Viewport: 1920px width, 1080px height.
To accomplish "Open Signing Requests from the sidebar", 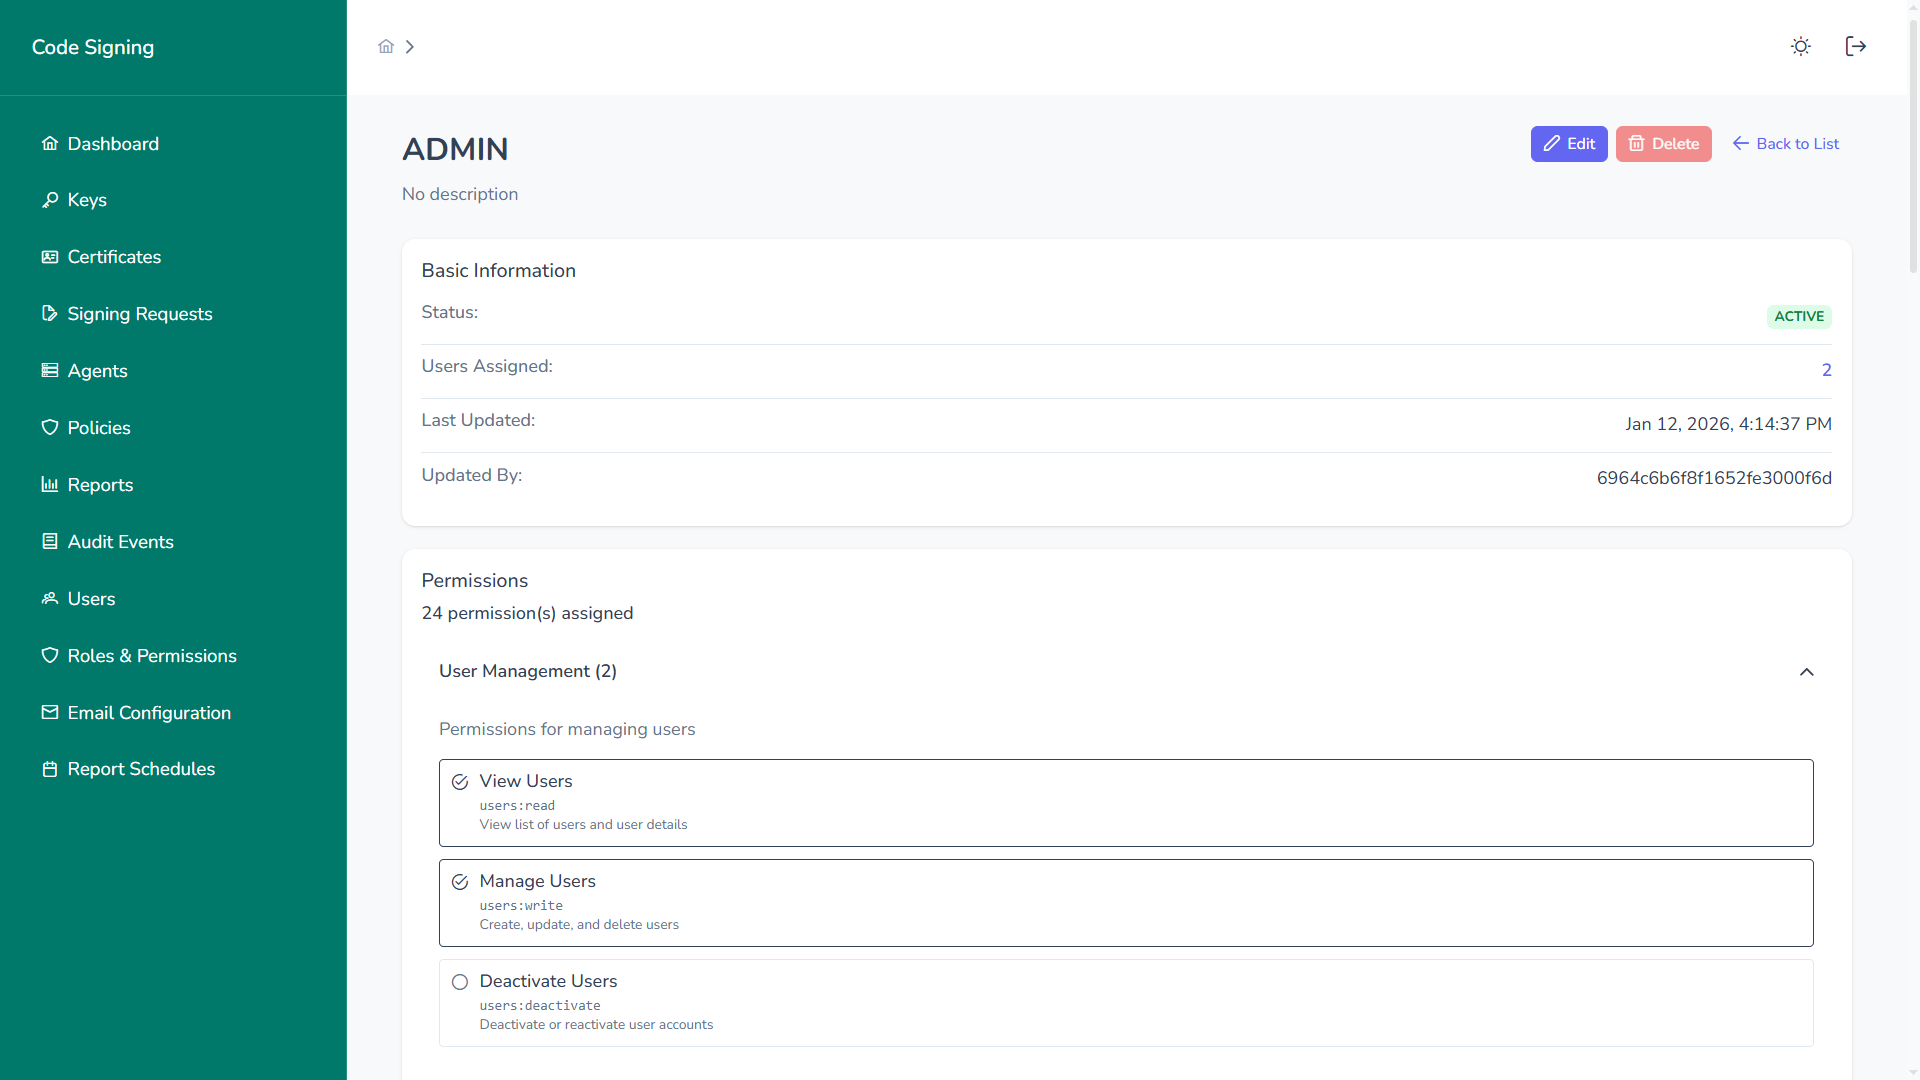I will pos(139,314).
